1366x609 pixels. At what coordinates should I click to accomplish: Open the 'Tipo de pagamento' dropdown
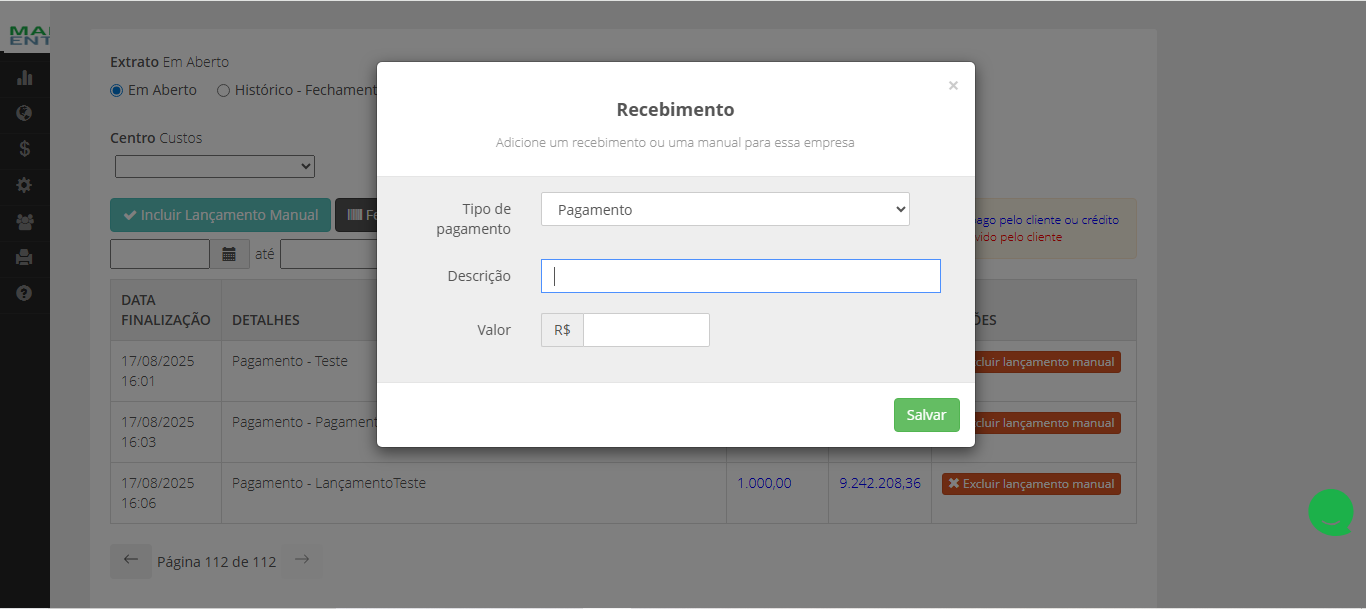725,209
